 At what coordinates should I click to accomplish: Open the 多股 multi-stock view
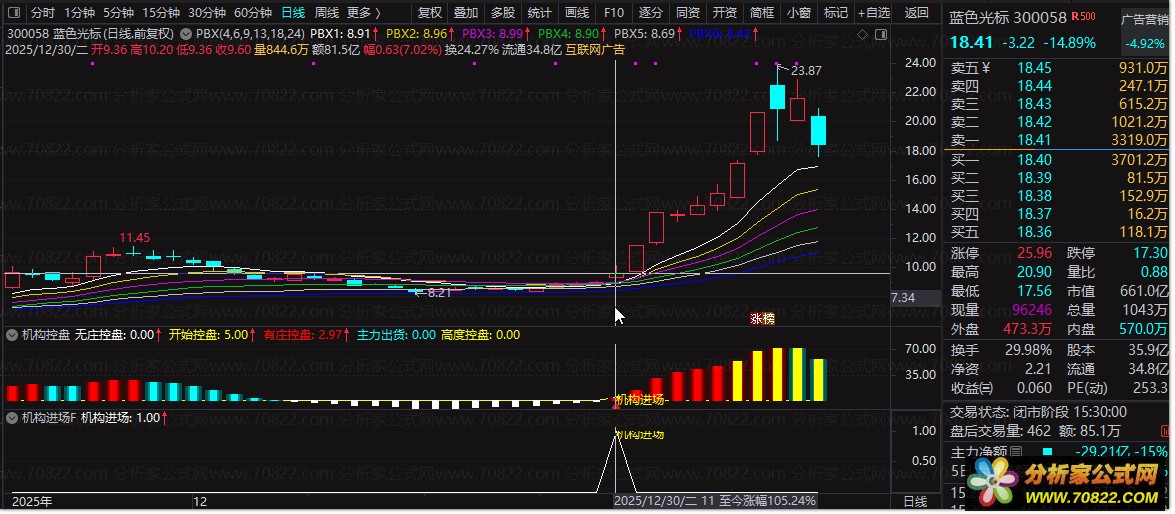503,13
